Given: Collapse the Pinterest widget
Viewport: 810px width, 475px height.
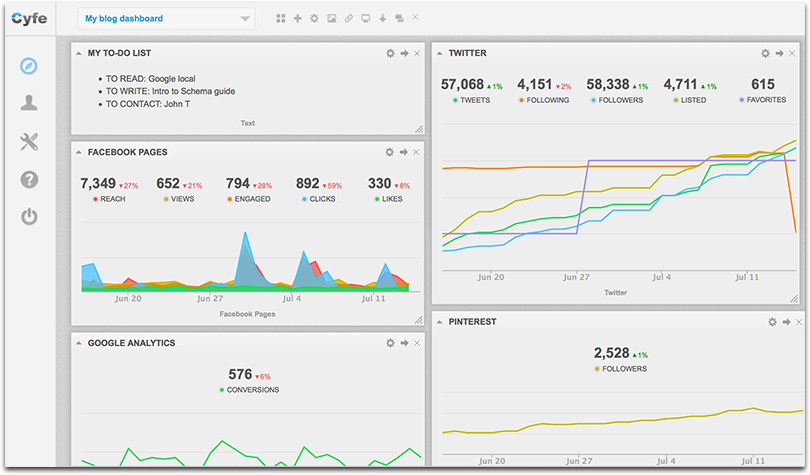Looking at the screenshot, I should tap(787, 322).
